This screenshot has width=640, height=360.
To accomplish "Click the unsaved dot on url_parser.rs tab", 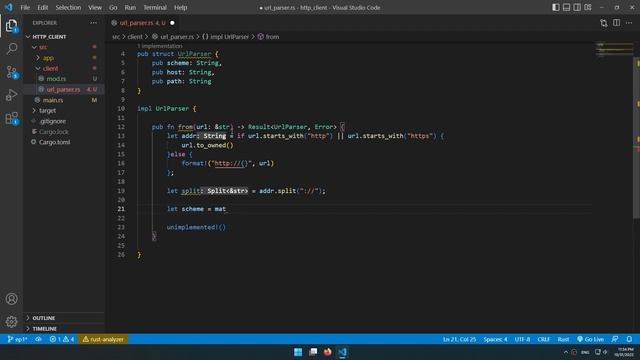I will pyautogui.click(x=172, y=23).
